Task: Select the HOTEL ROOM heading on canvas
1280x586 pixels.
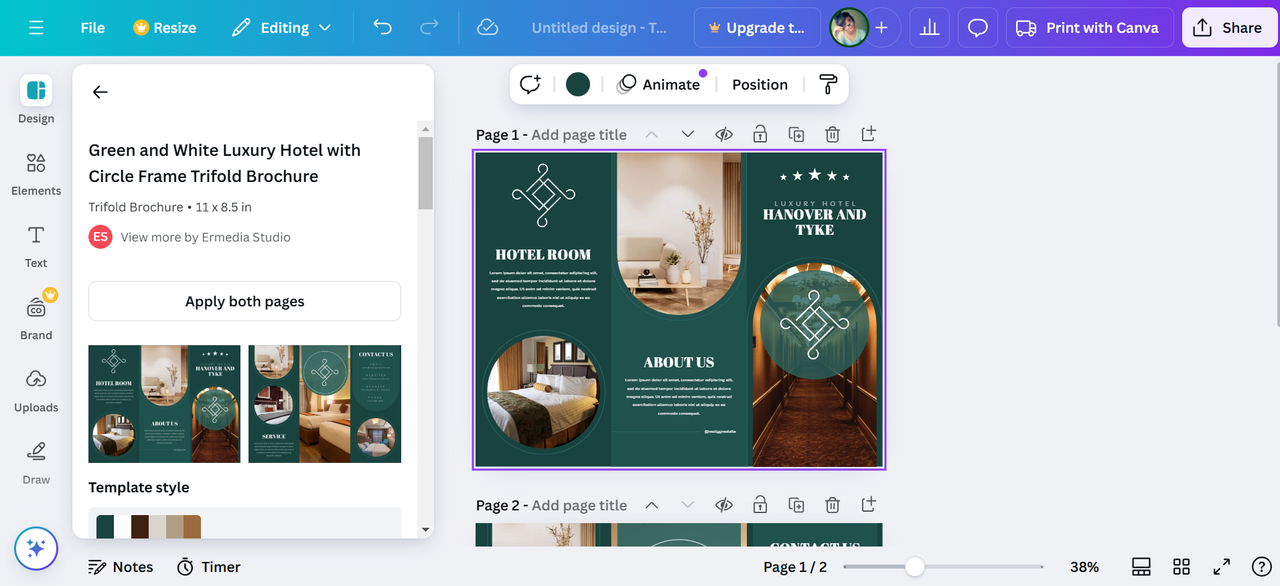Action: coord(543,254)
